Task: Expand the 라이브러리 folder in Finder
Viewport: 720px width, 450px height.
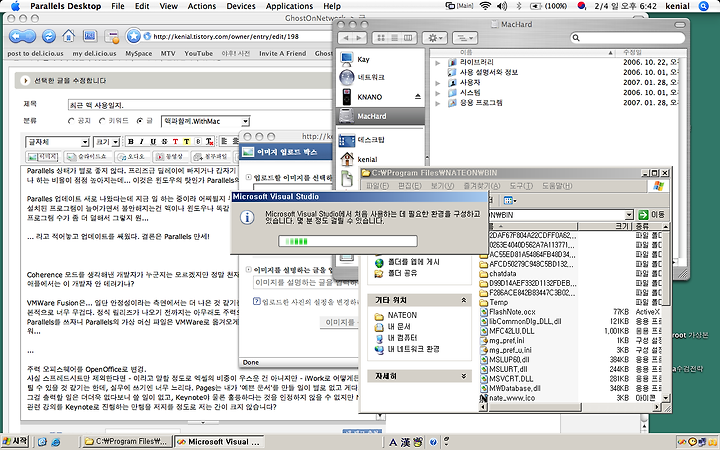Action: pyautogui.click(x=438, y=62)
